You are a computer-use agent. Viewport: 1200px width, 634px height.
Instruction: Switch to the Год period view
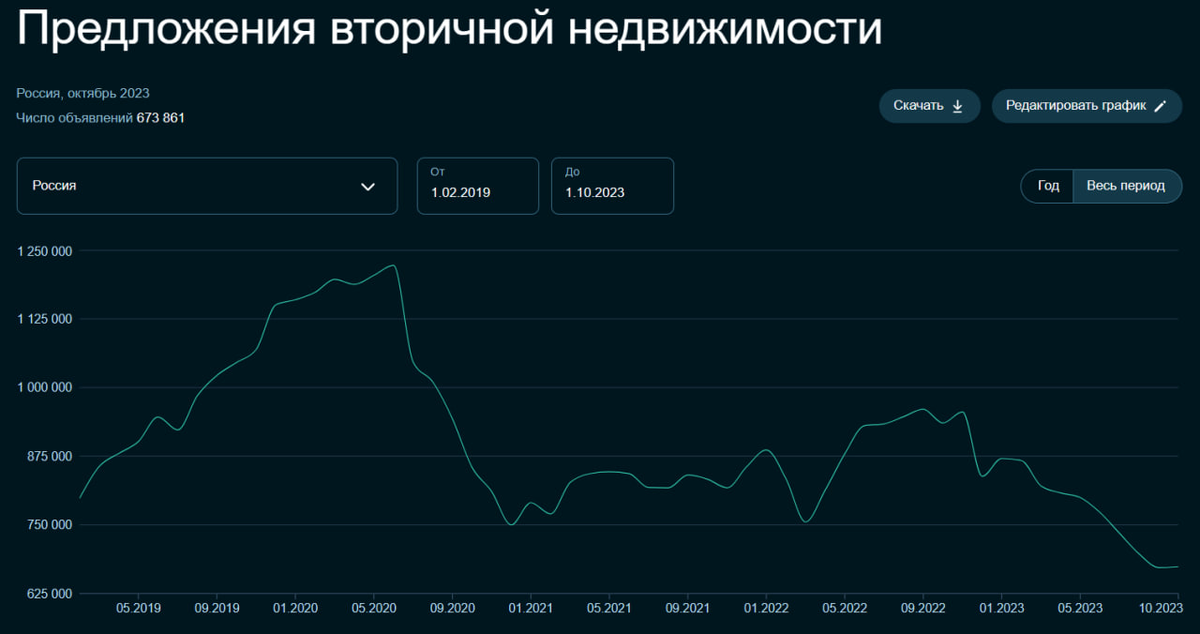pyautogui.click(x=1046, y=186)
